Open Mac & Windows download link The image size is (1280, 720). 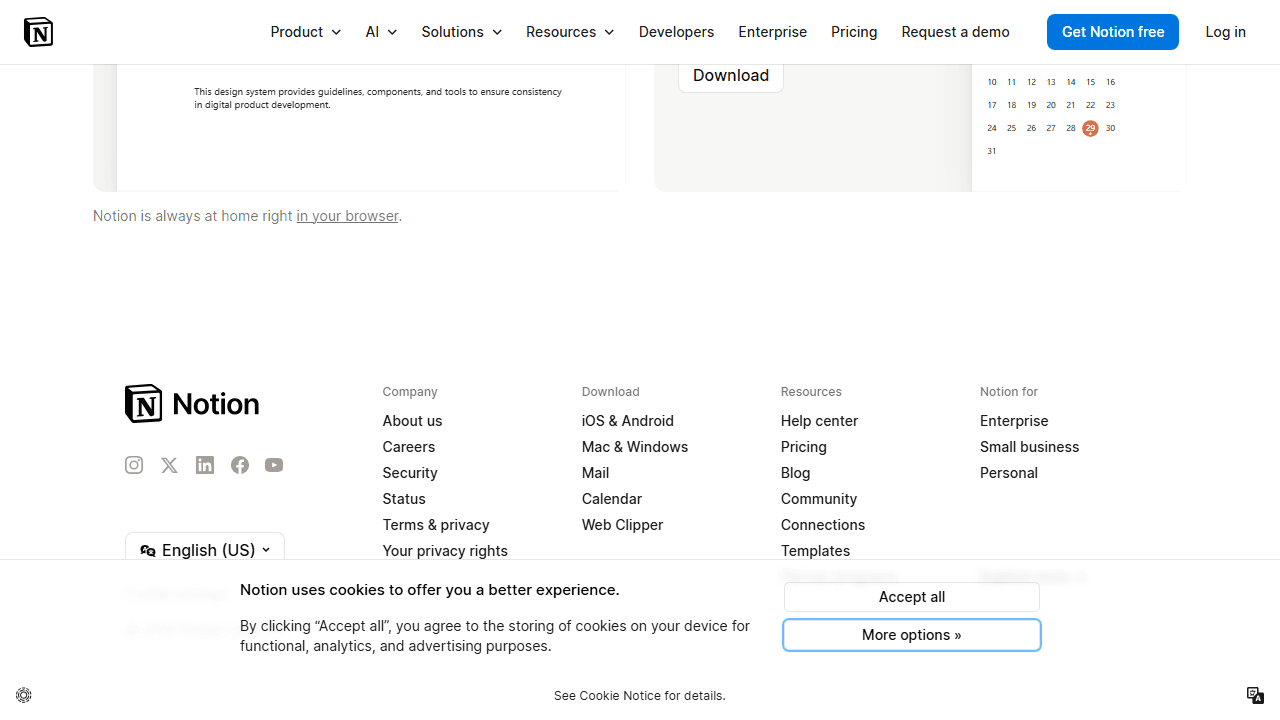pyautogui.click(x=635, y=447)
